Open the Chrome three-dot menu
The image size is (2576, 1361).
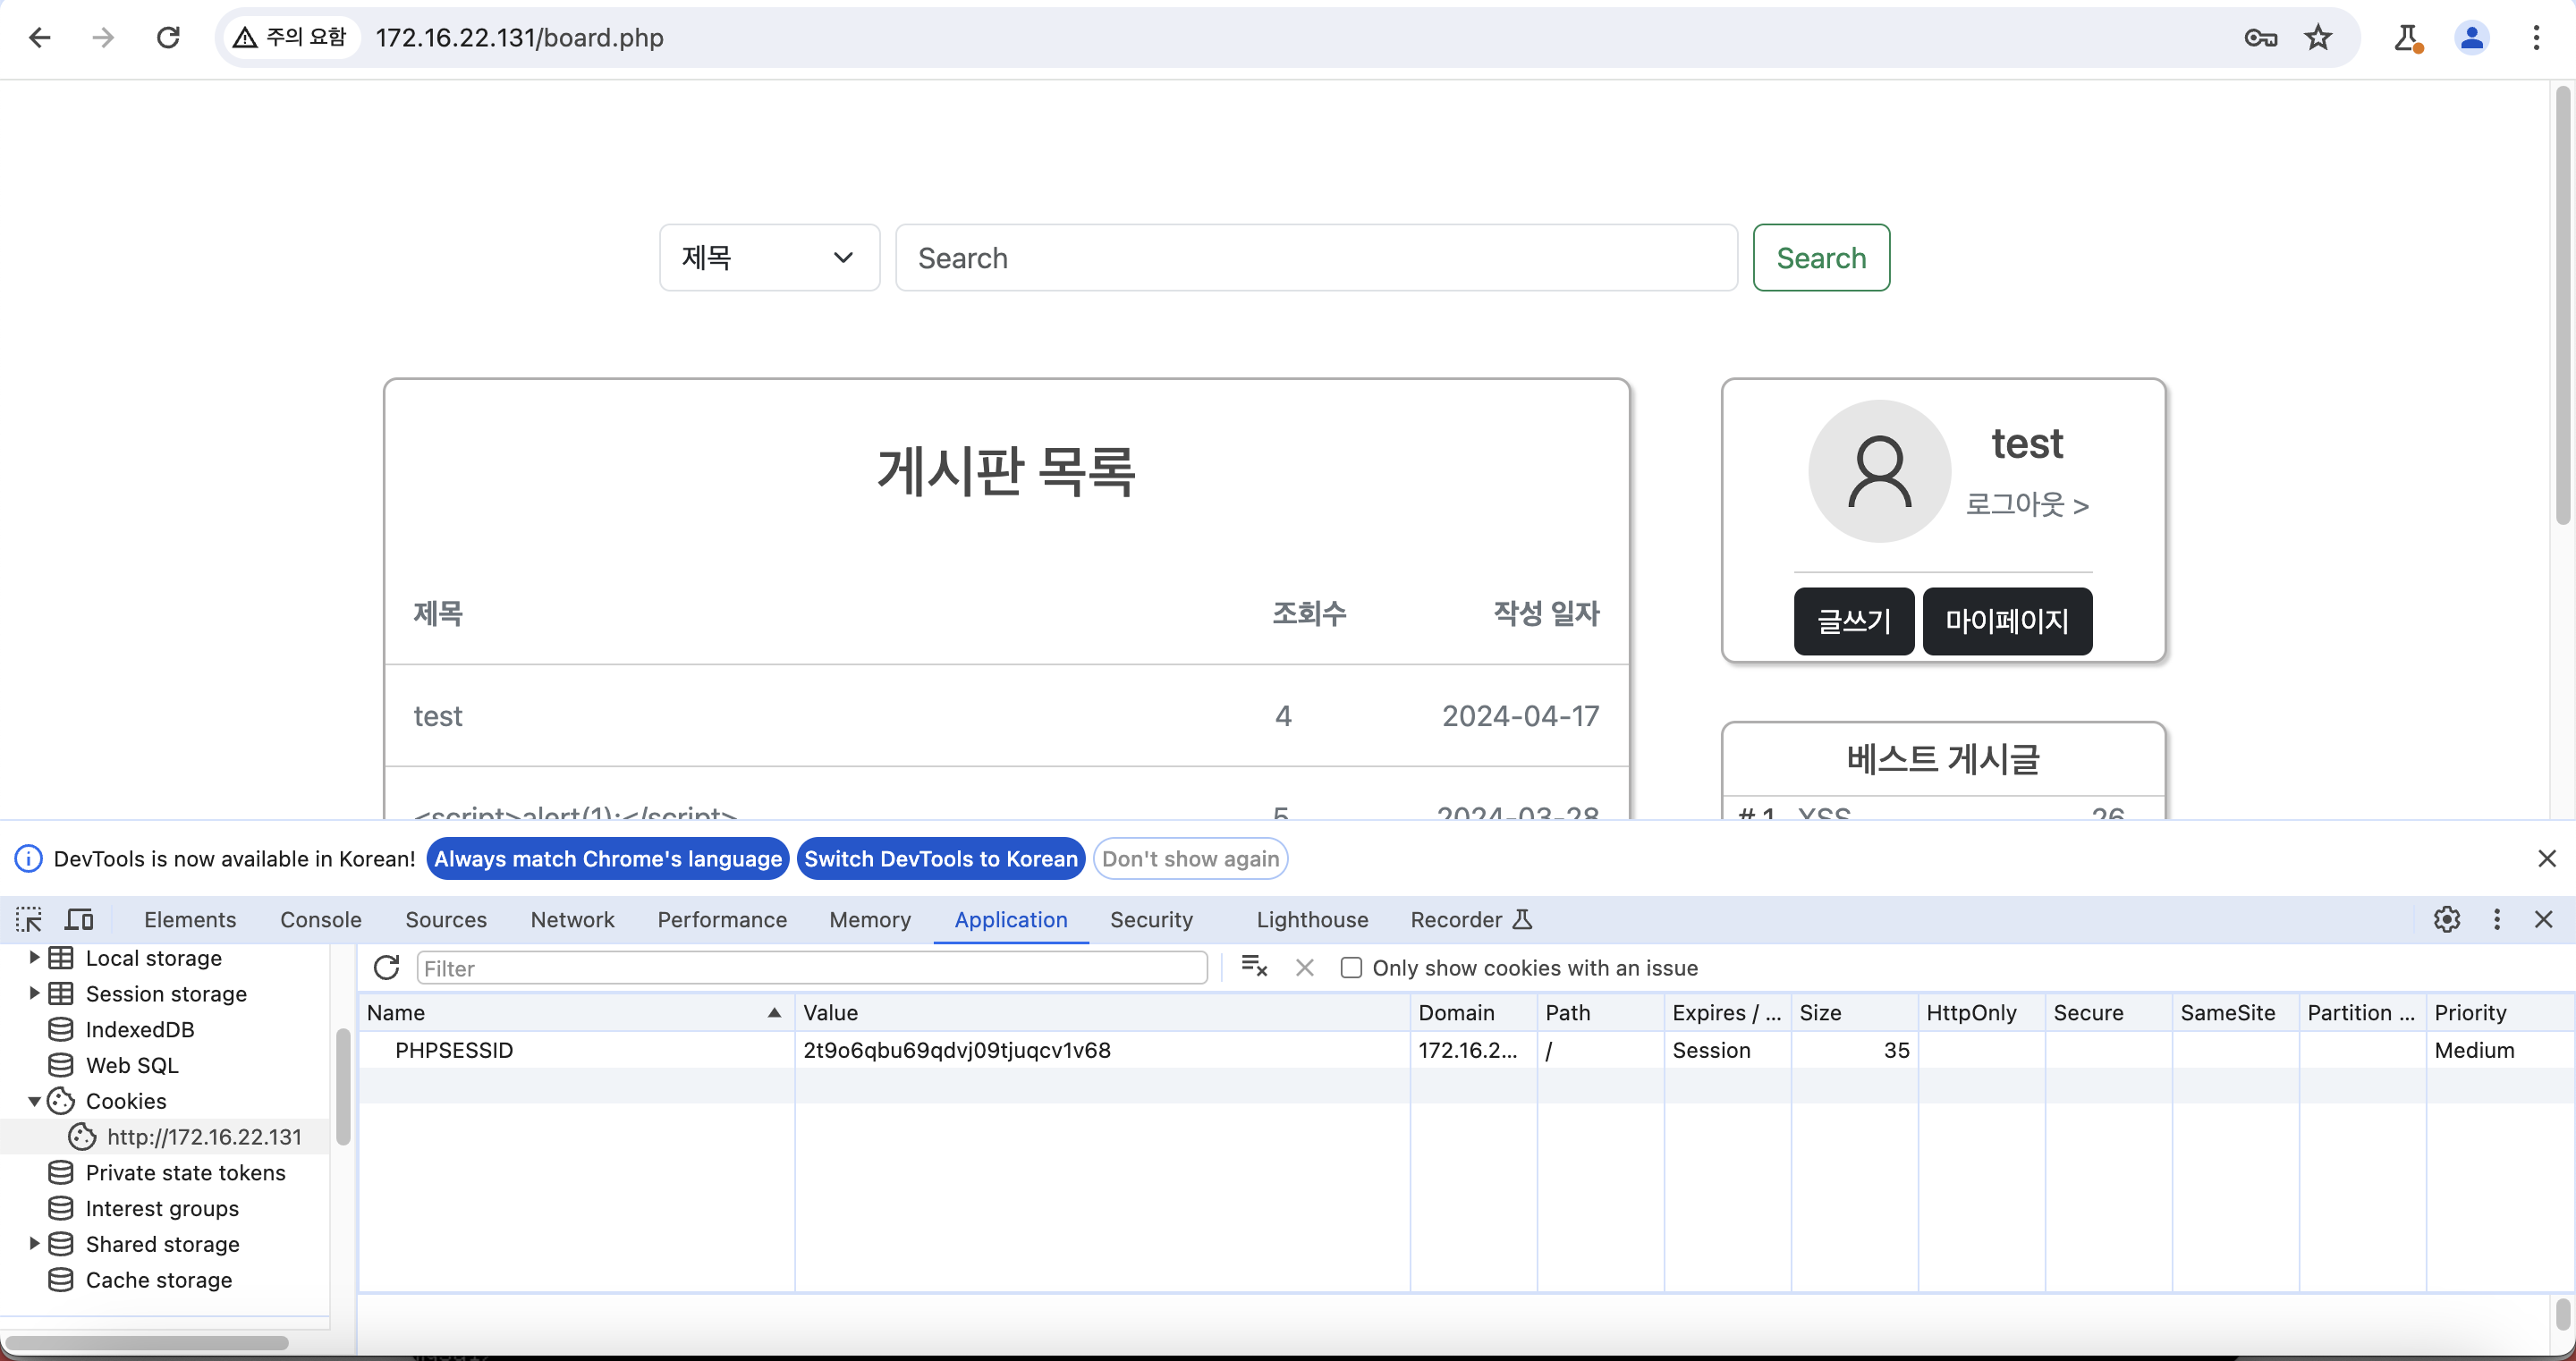point(2536,38)
